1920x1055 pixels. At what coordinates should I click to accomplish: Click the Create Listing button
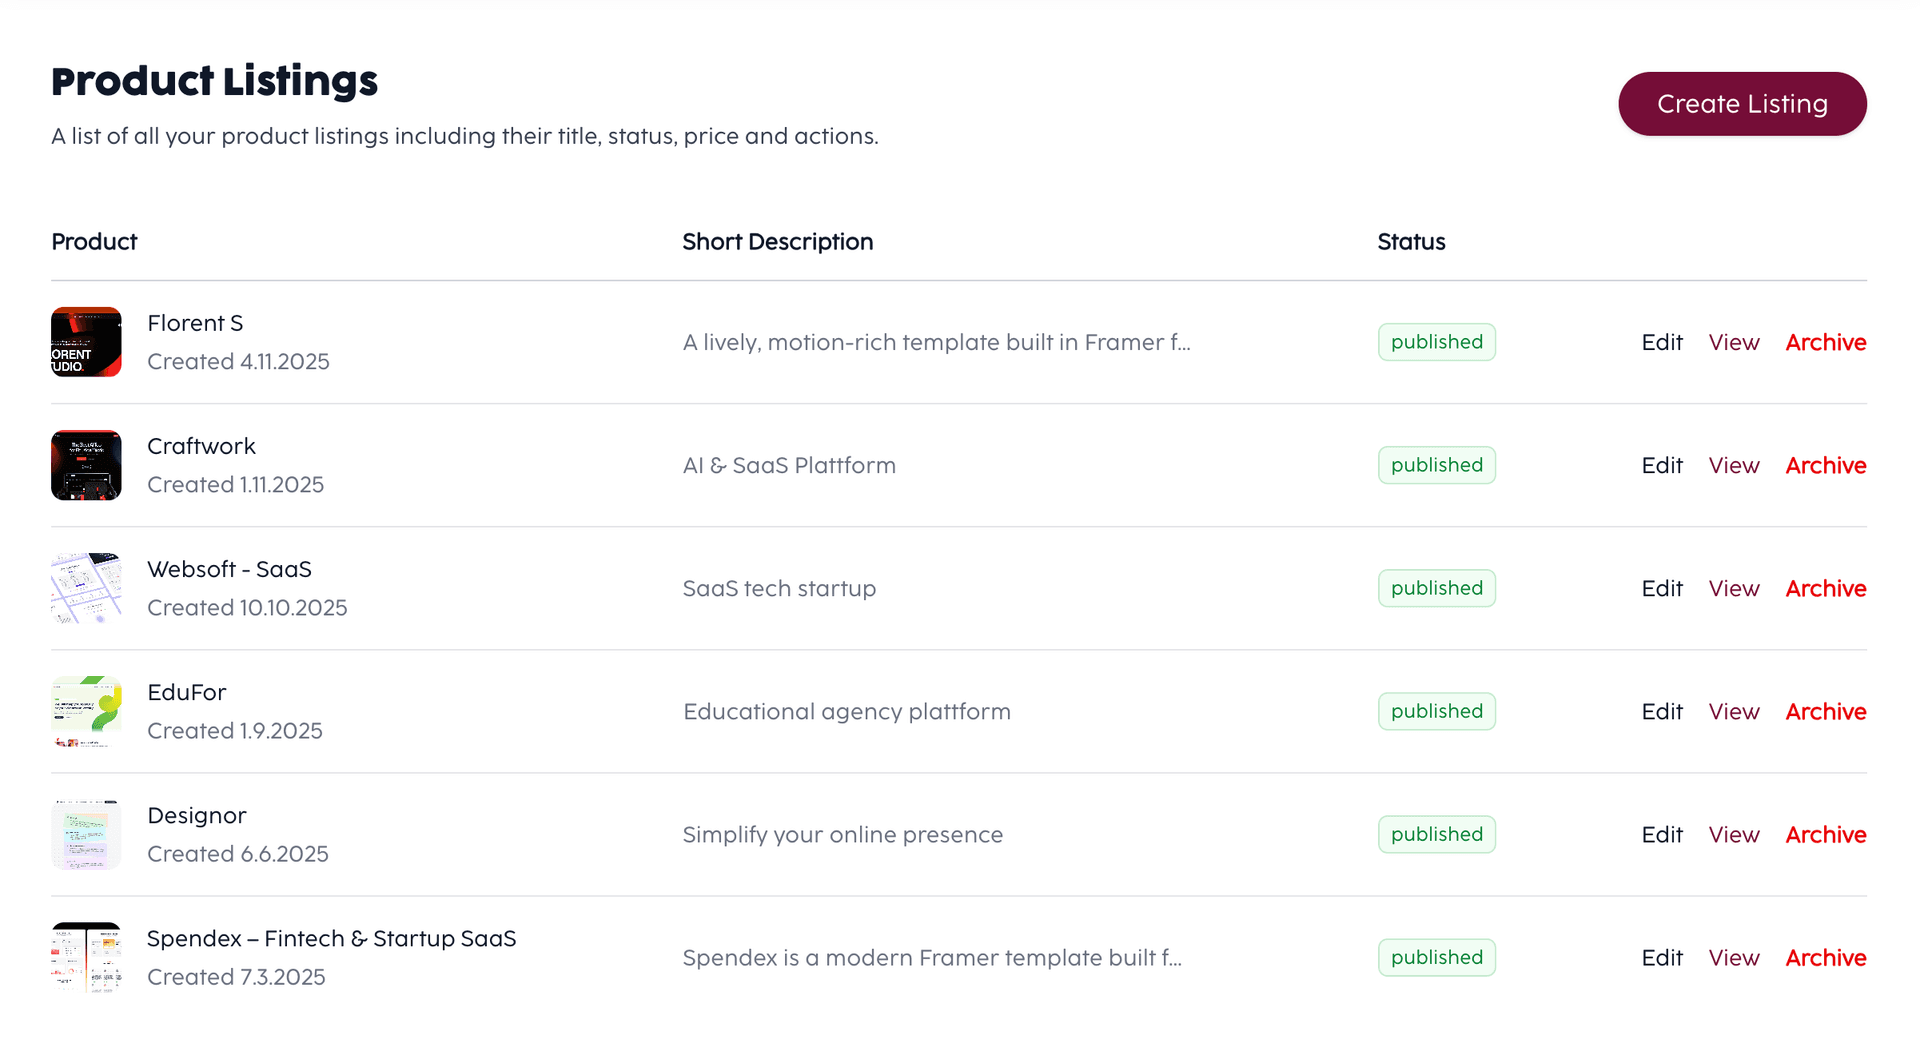1742,103
